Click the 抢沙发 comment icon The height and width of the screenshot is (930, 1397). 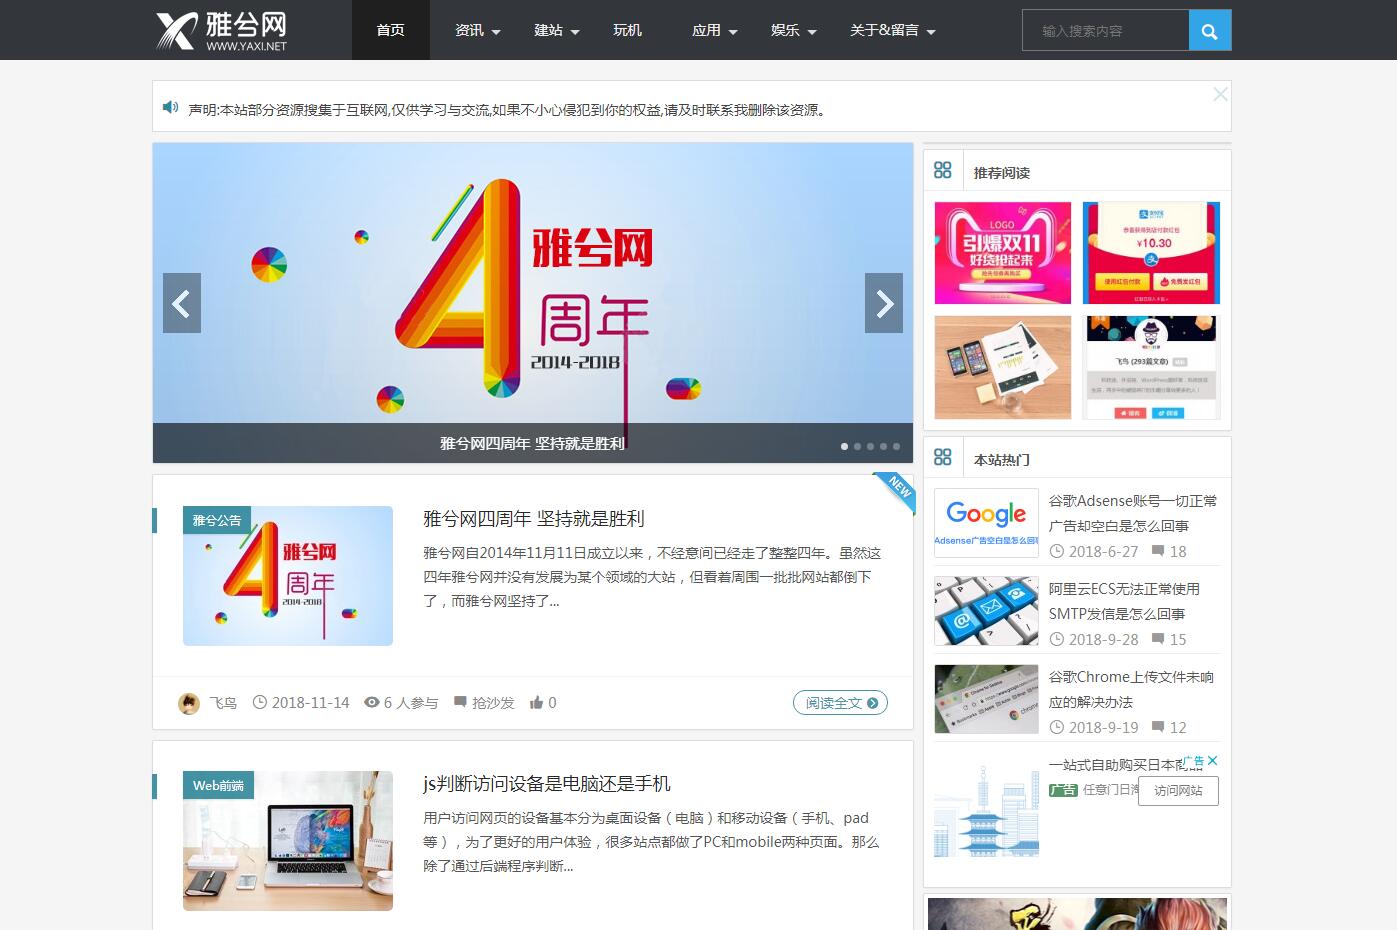(461, 703)
